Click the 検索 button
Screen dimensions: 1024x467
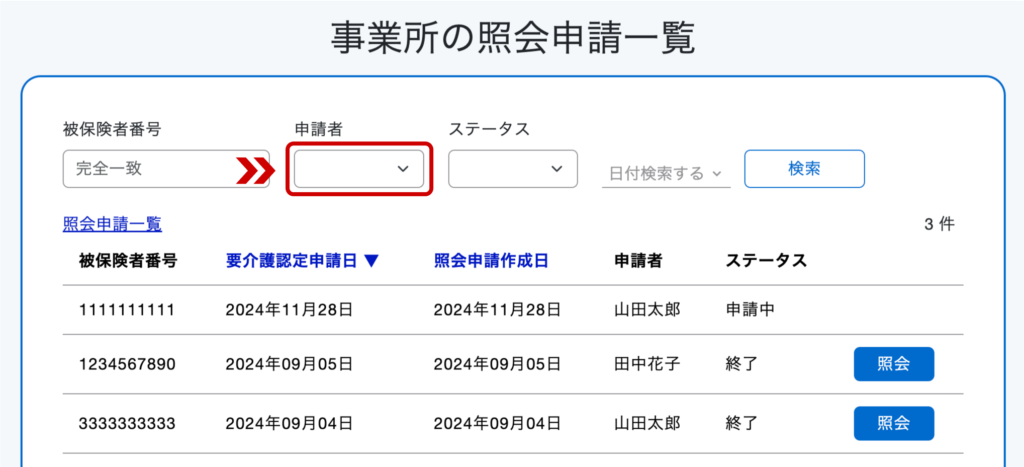point(805,169)
